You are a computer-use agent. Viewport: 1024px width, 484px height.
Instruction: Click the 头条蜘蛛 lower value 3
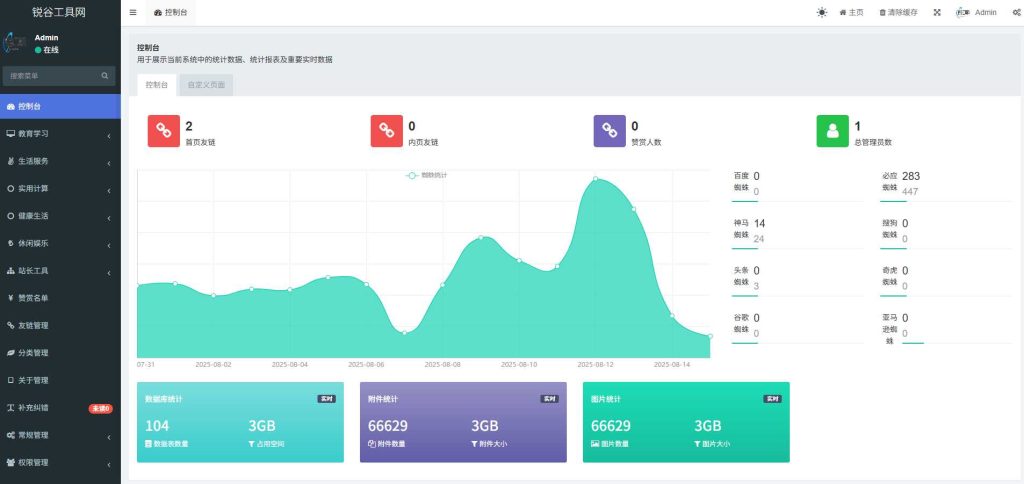pos(756,286)
